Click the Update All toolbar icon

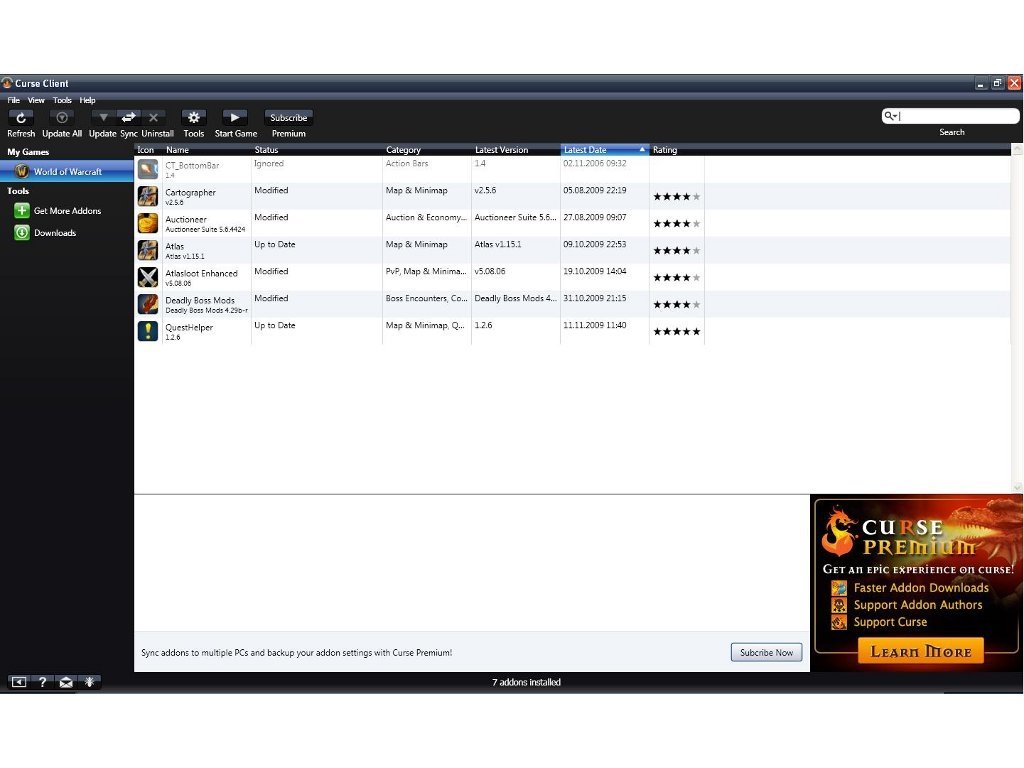pos(62,118)
